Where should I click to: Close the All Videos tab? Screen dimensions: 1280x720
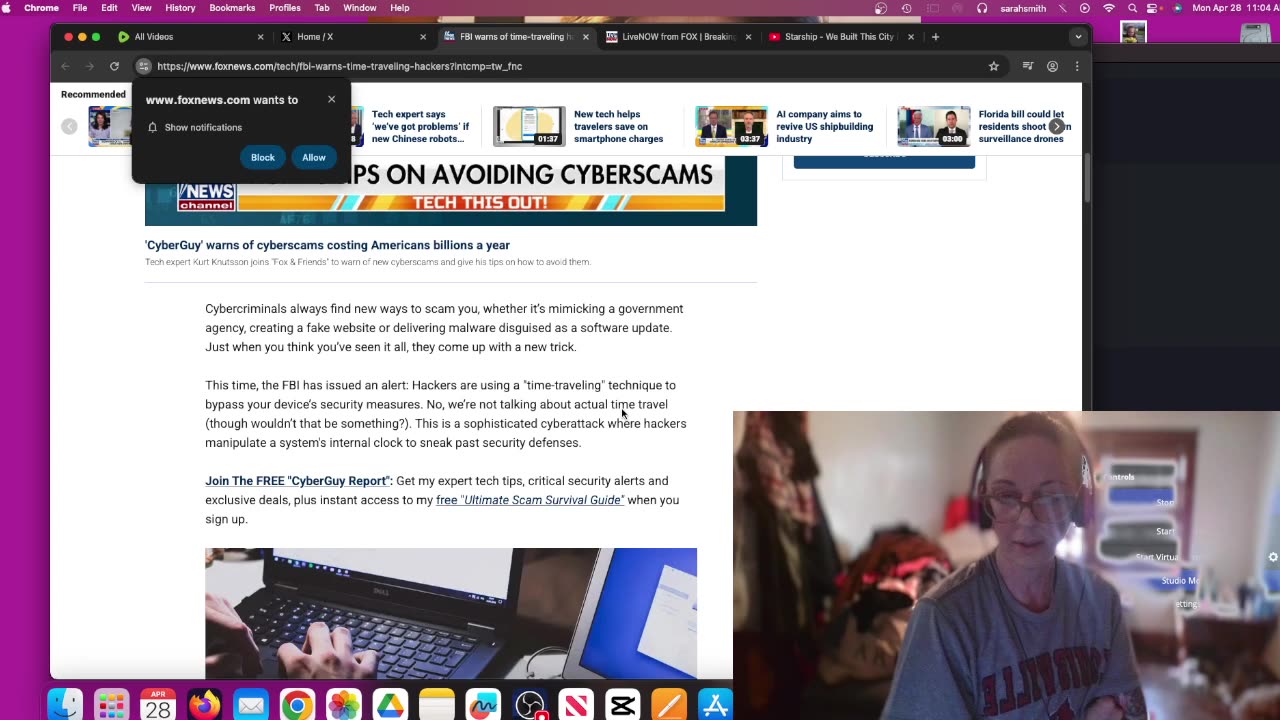261,37
